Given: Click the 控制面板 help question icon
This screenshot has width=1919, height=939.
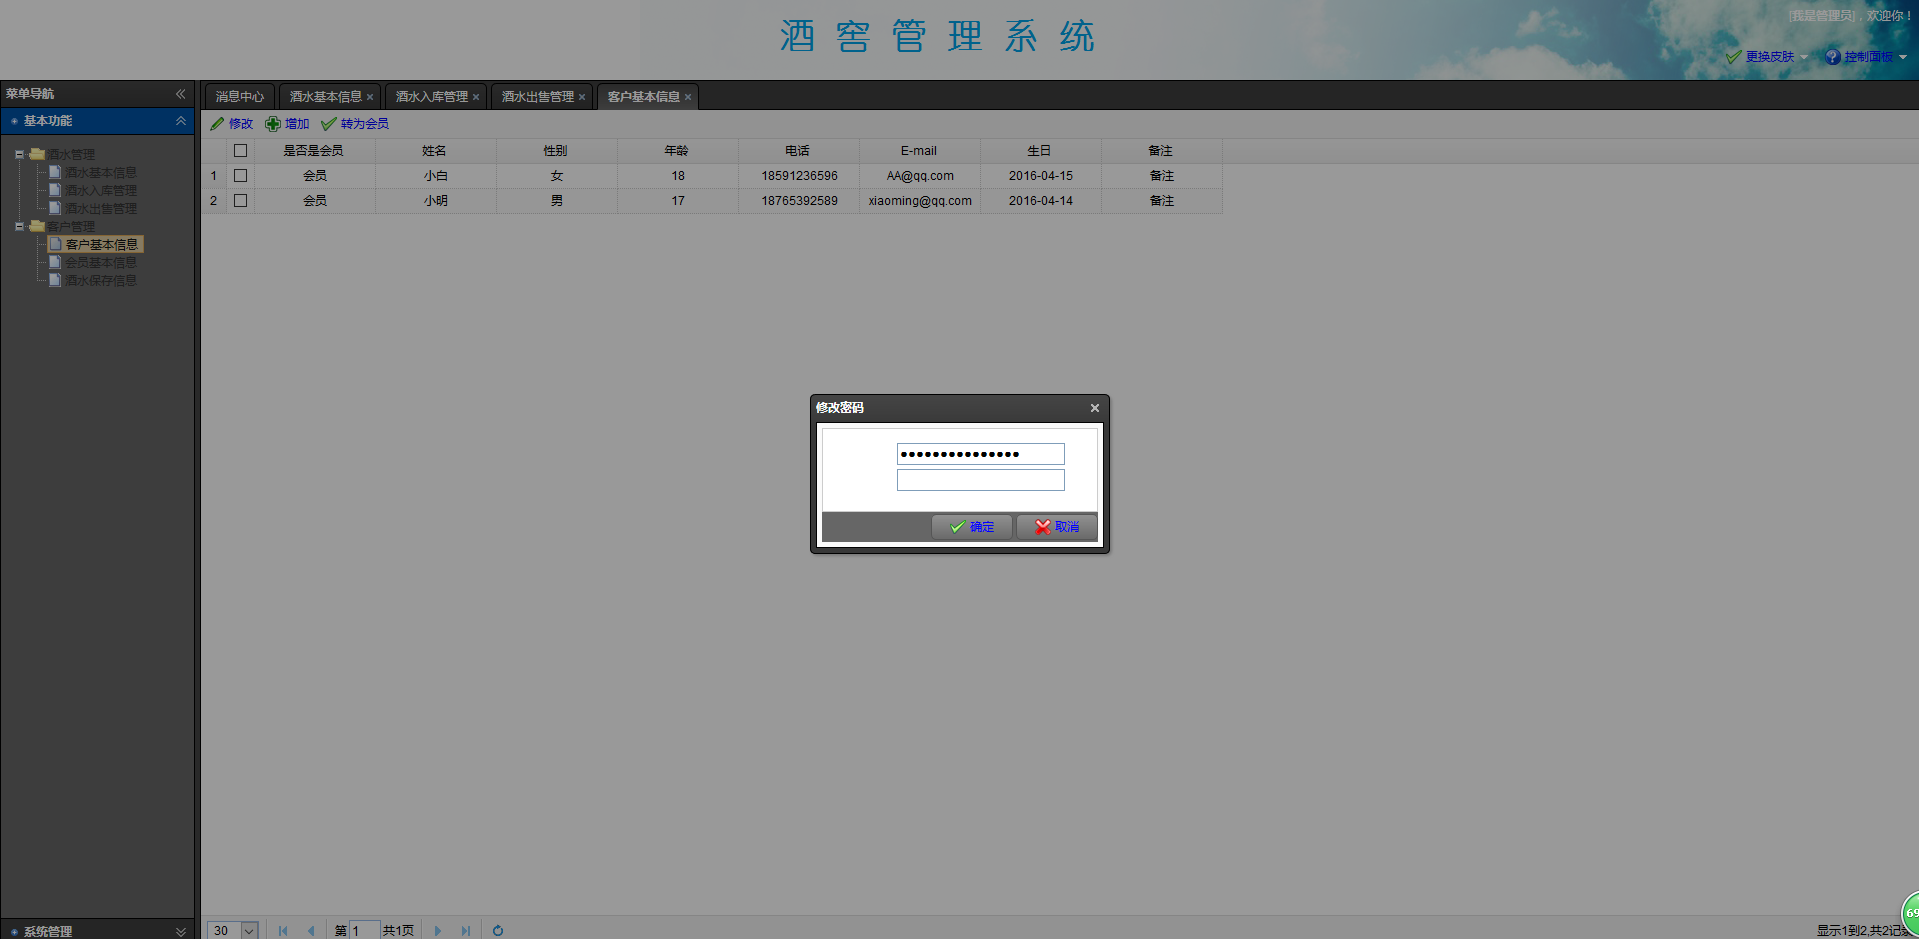Looking at the screenshot, I should [1832, 57].
